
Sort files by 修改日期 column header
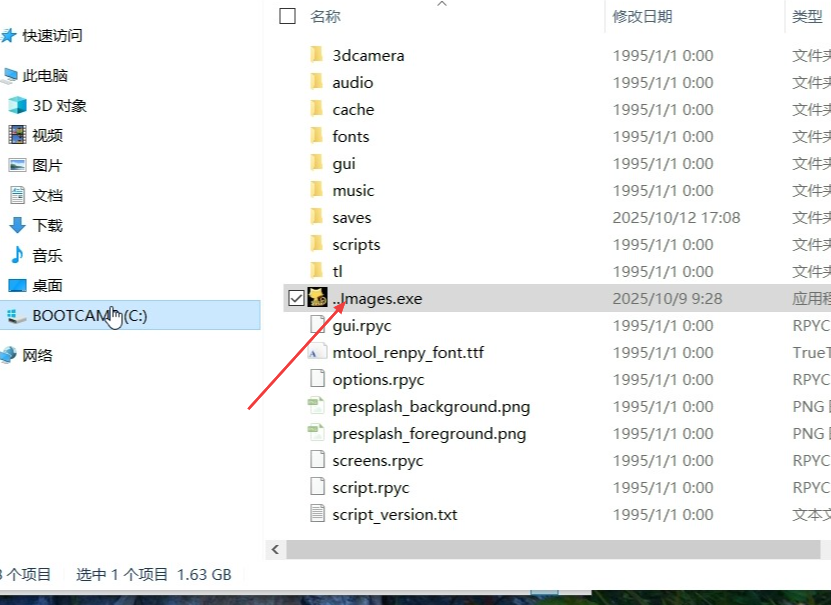[642, 16]
